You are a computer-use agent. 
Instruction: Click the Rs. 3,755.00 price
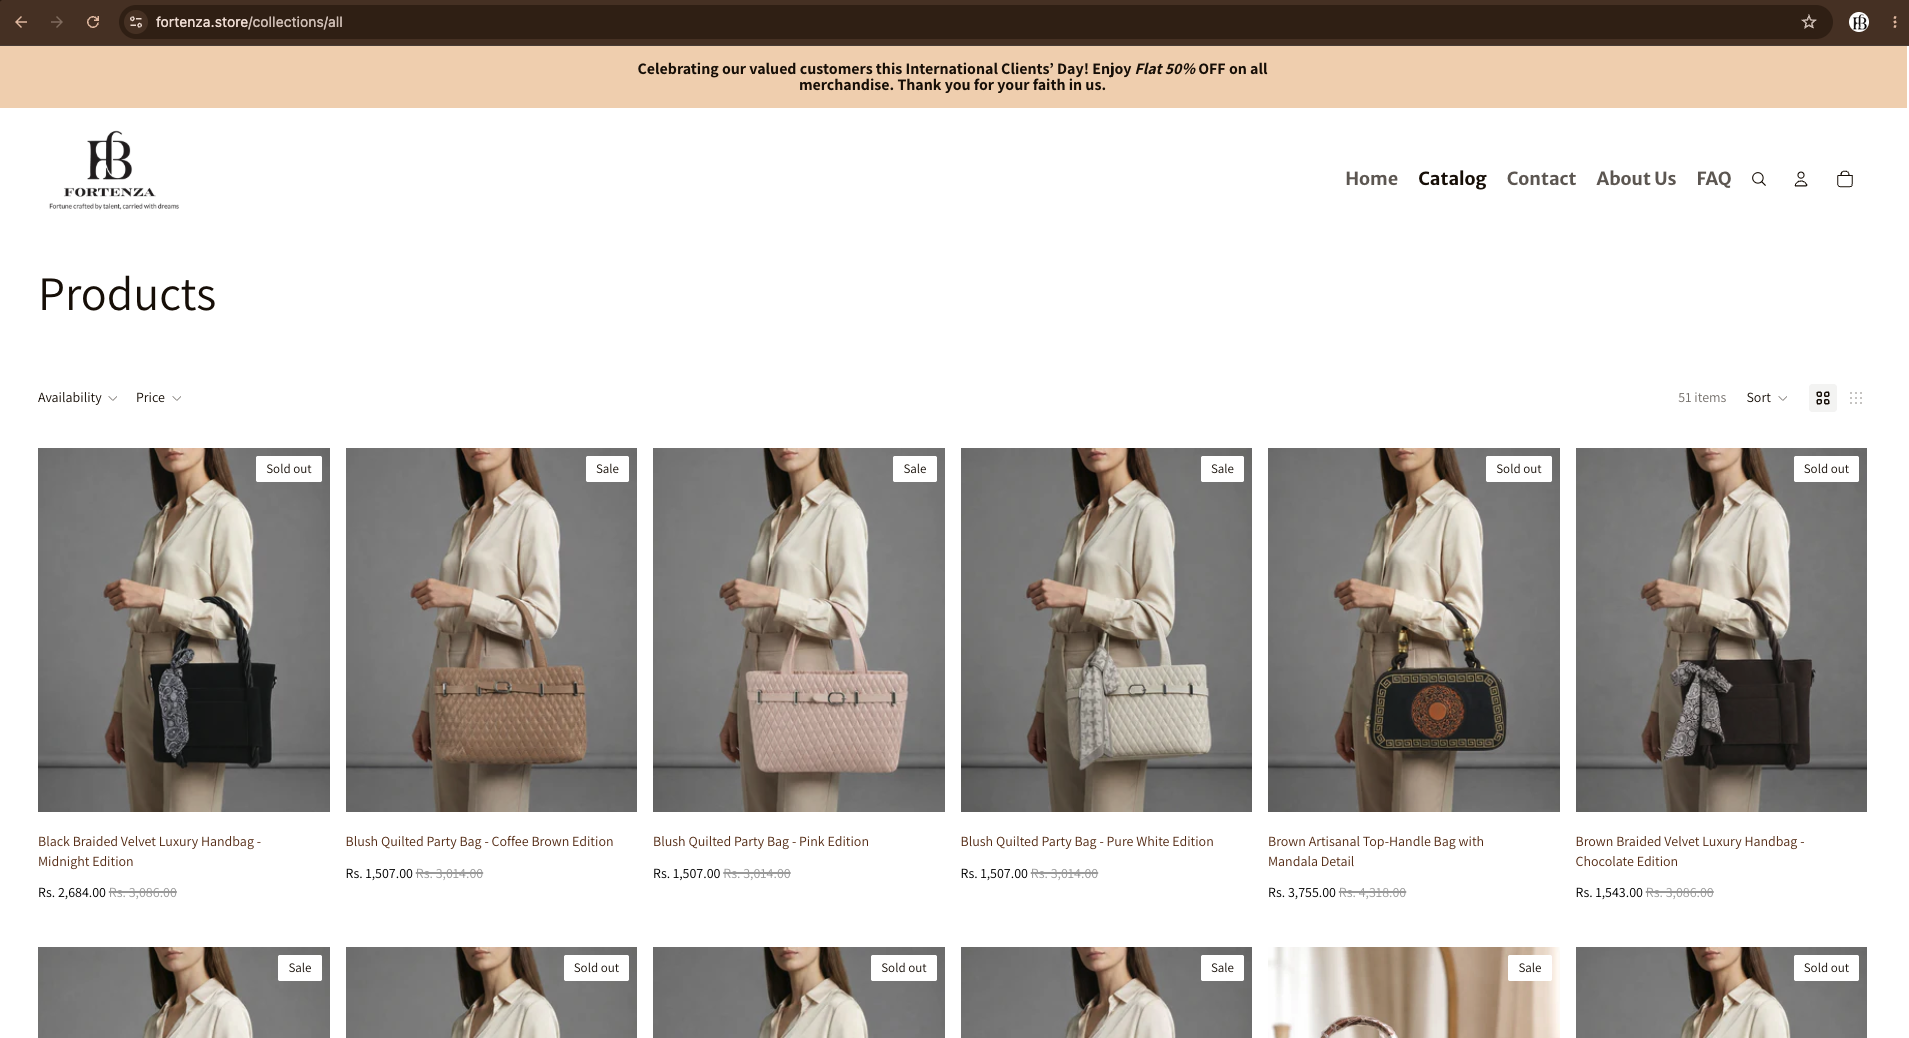[1302, 893]
